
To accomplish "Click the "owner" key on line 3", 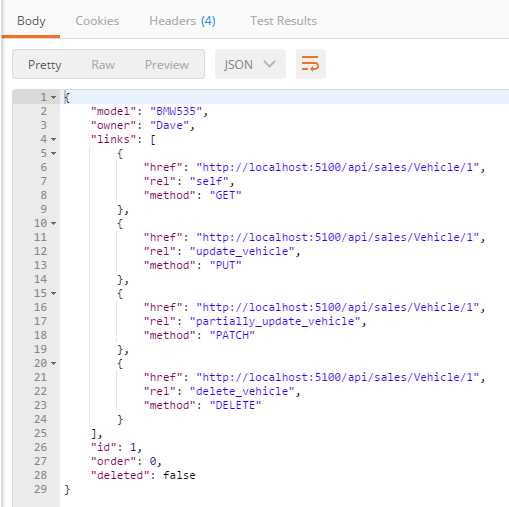I will click(x=113, y=125).
